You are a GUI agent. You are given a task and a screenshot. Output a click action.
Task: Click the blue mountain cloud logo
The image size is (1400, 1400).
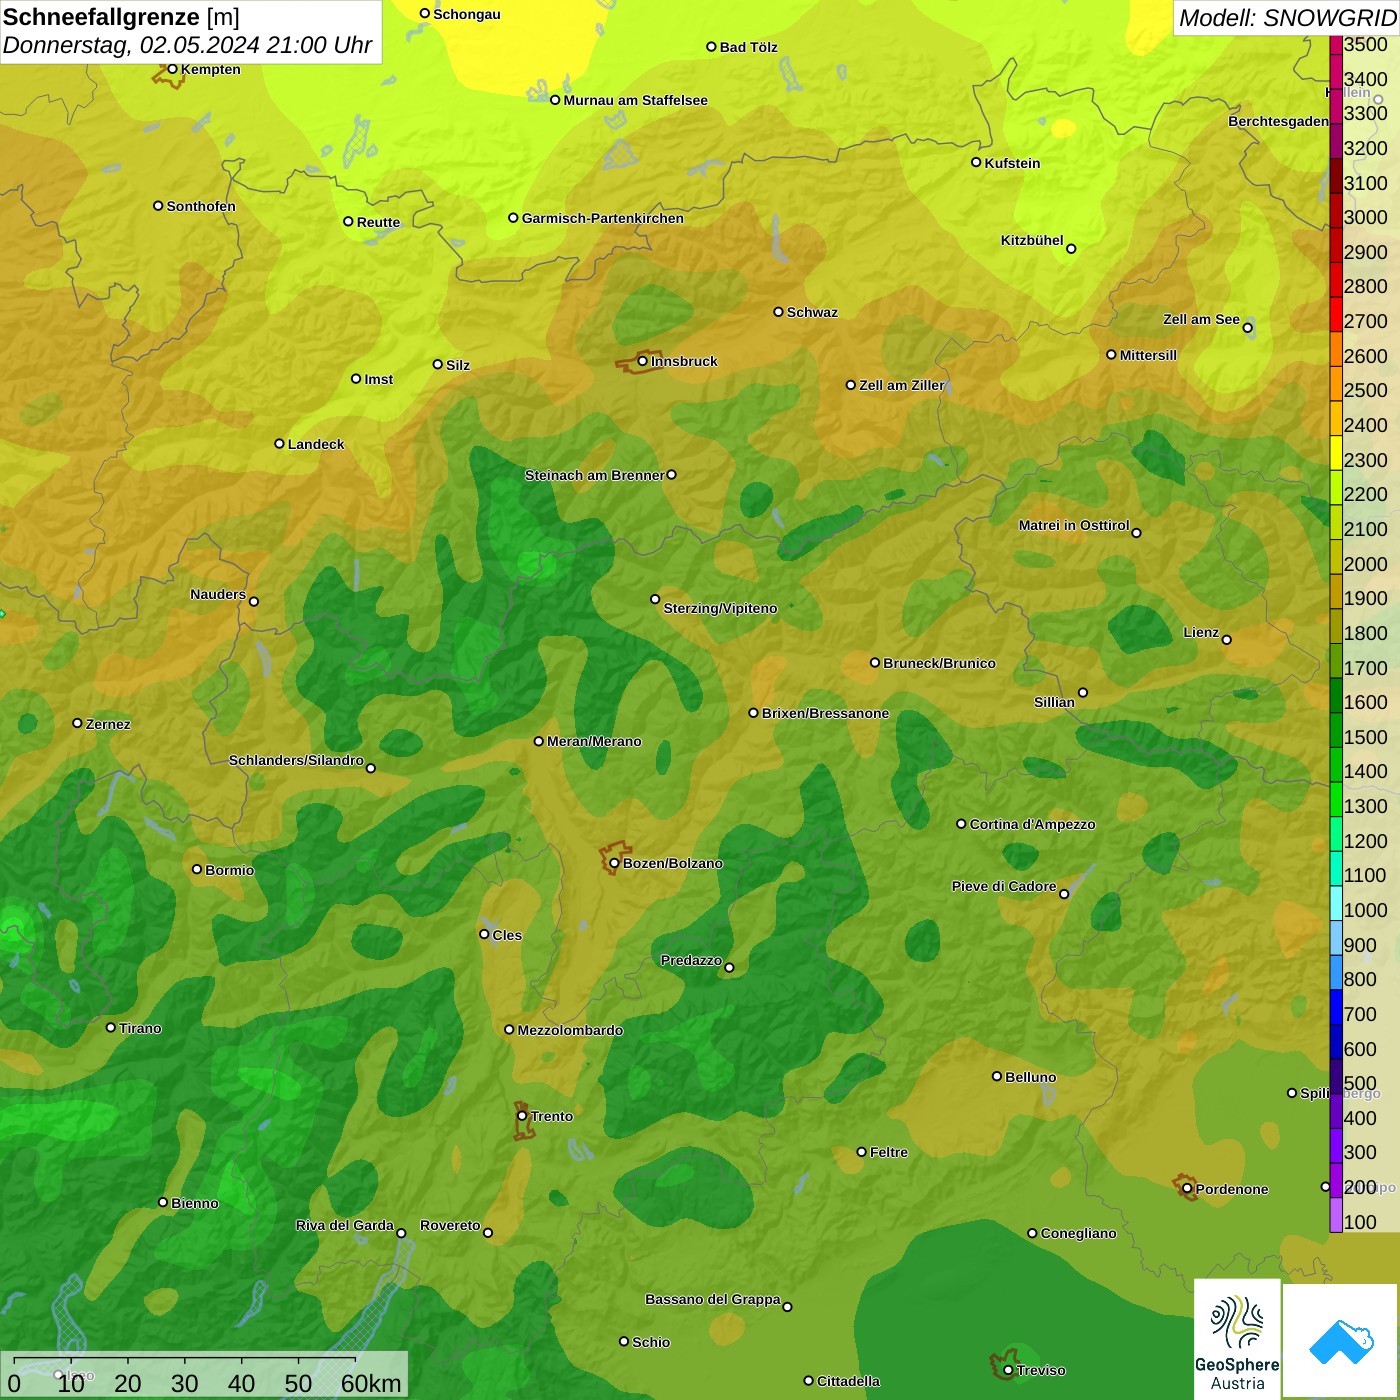click(1341, 1340)
